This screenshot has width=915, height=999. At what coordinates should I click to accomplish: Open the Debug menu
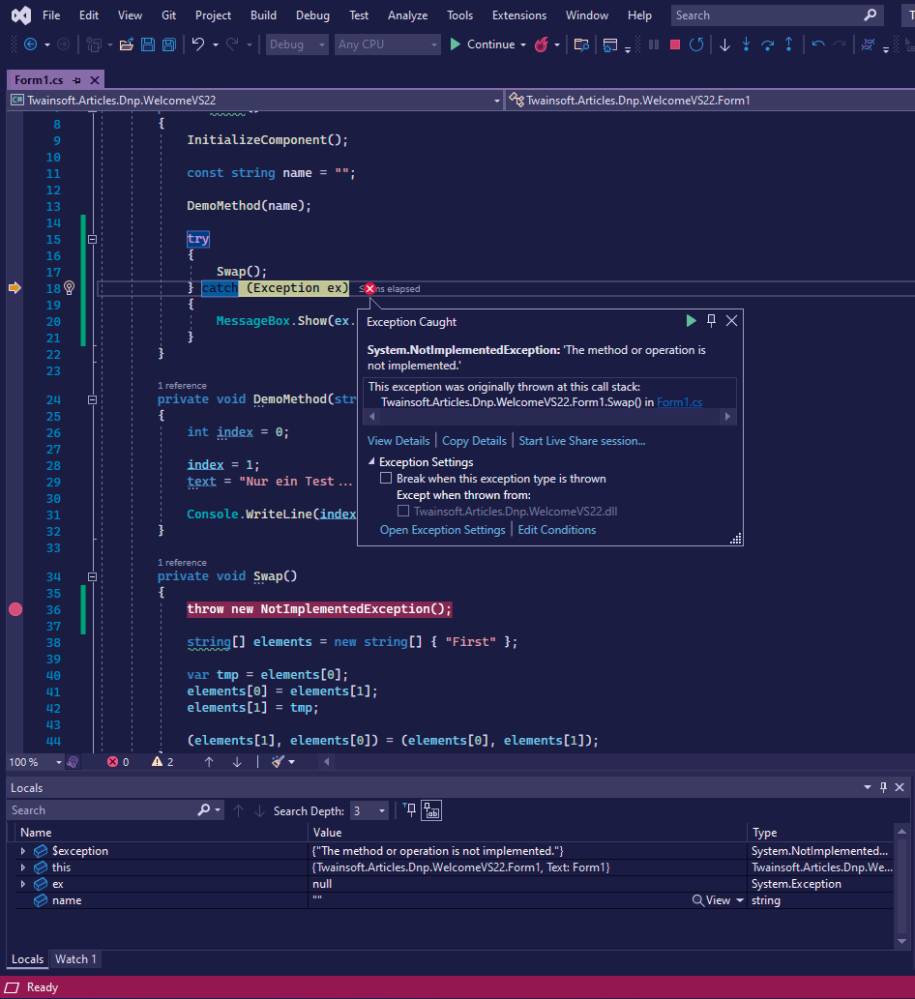312,15
